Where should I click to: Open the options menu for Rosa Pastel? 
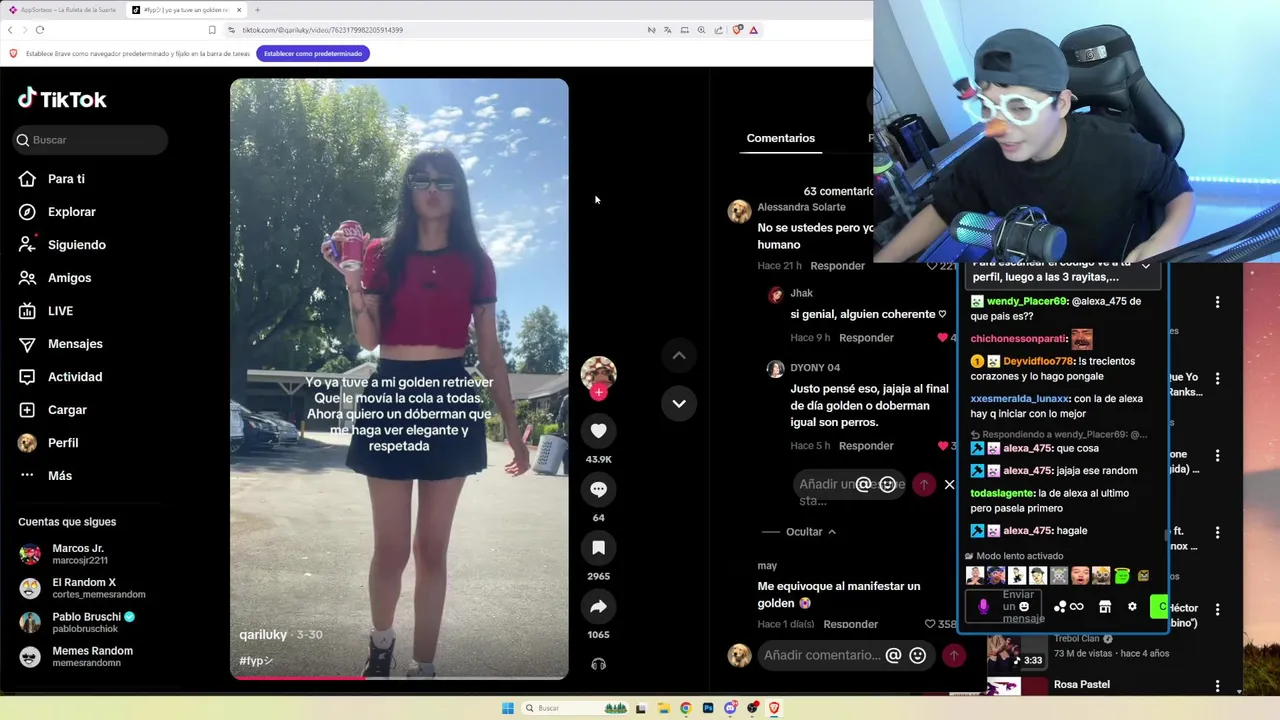point(1217,686)
